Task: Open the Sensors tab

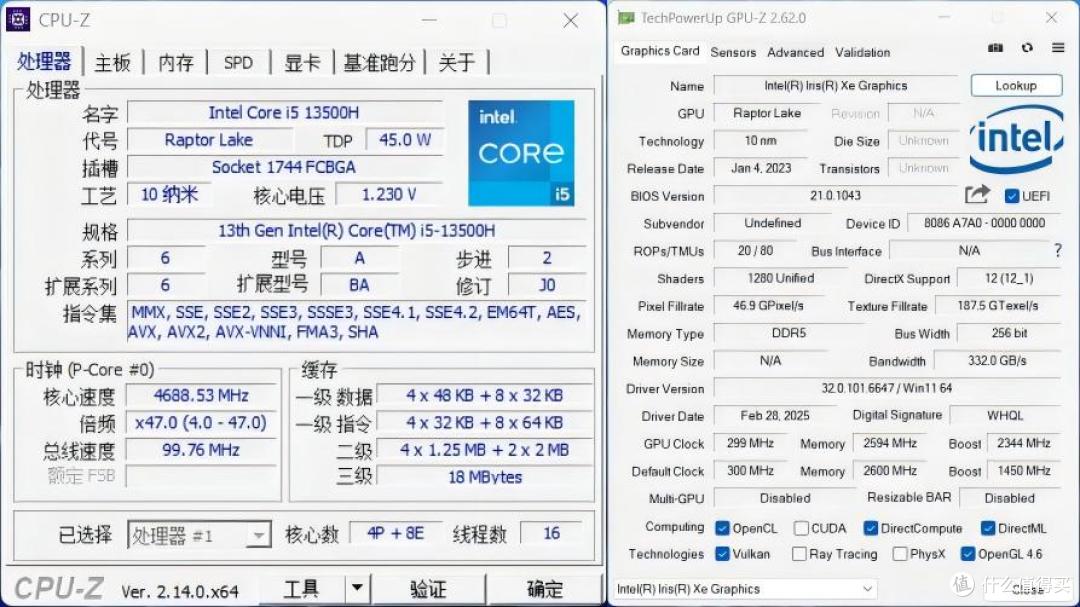Action: pos(733,52)
